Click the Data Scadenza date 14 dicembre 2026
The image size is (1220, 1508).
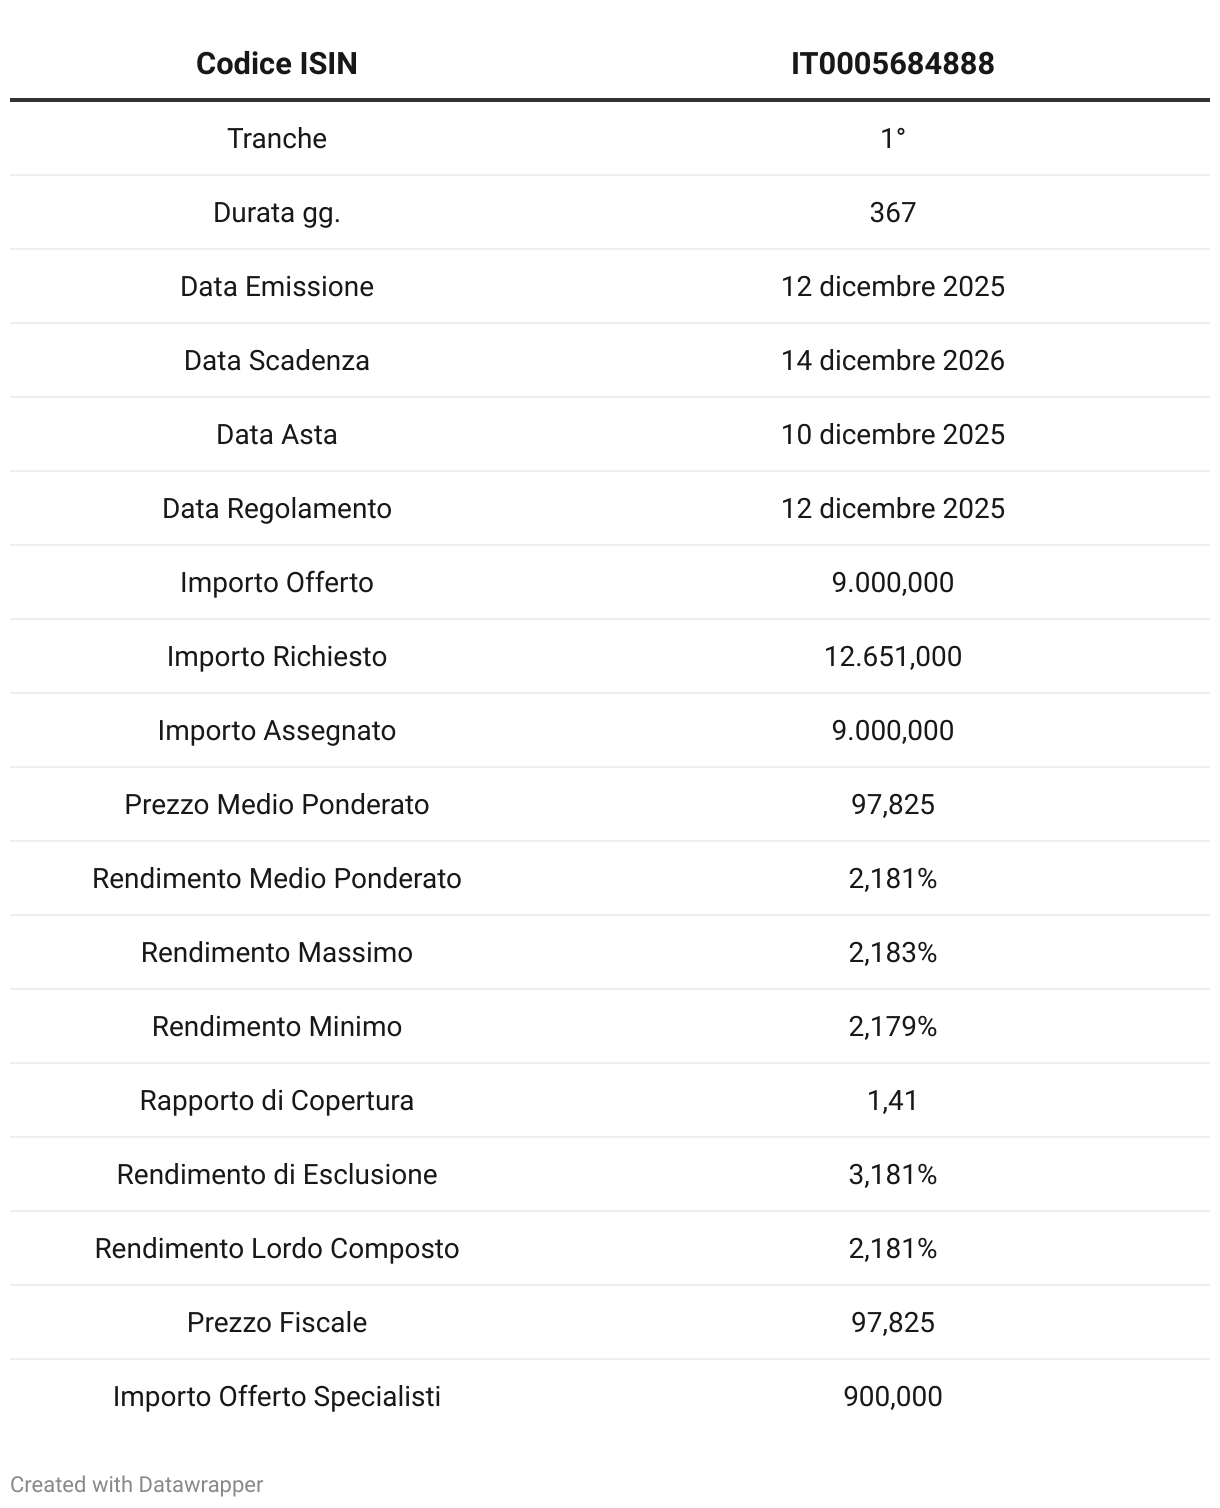pyautogui.click(x=892, y=360)
